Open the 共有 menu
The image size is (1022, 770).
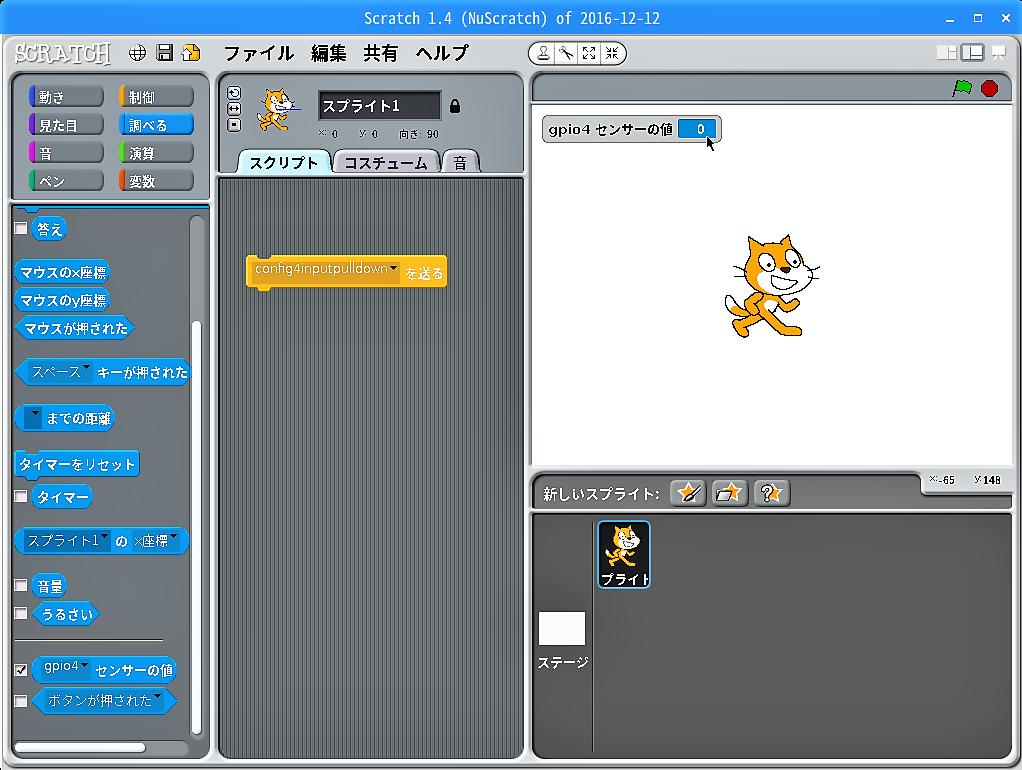tap(381, 53)
